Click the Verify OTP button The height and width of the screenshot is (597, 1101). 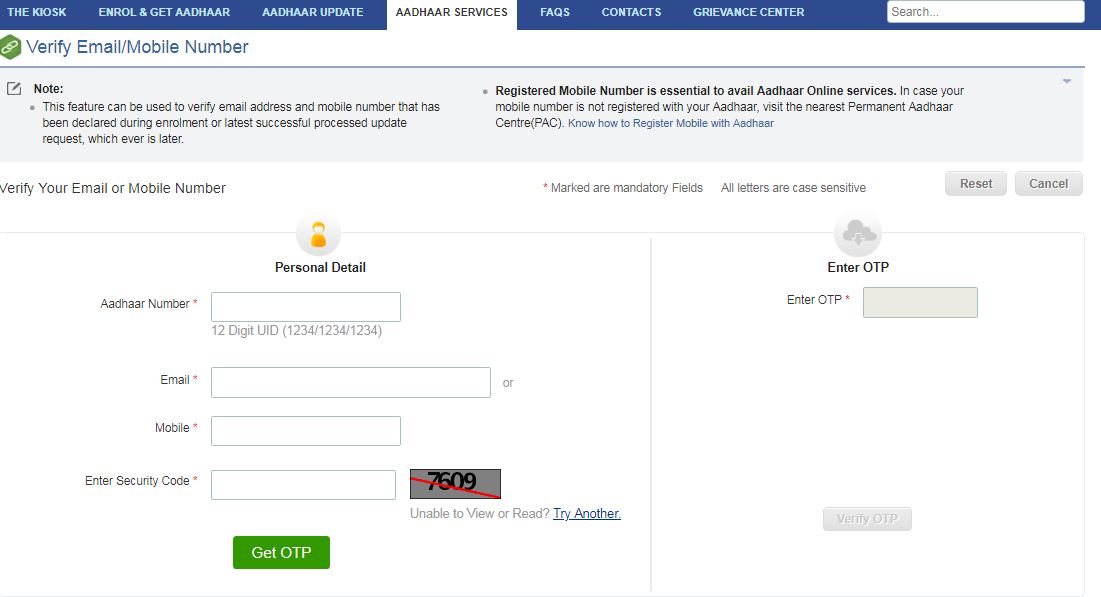[866, 518]
